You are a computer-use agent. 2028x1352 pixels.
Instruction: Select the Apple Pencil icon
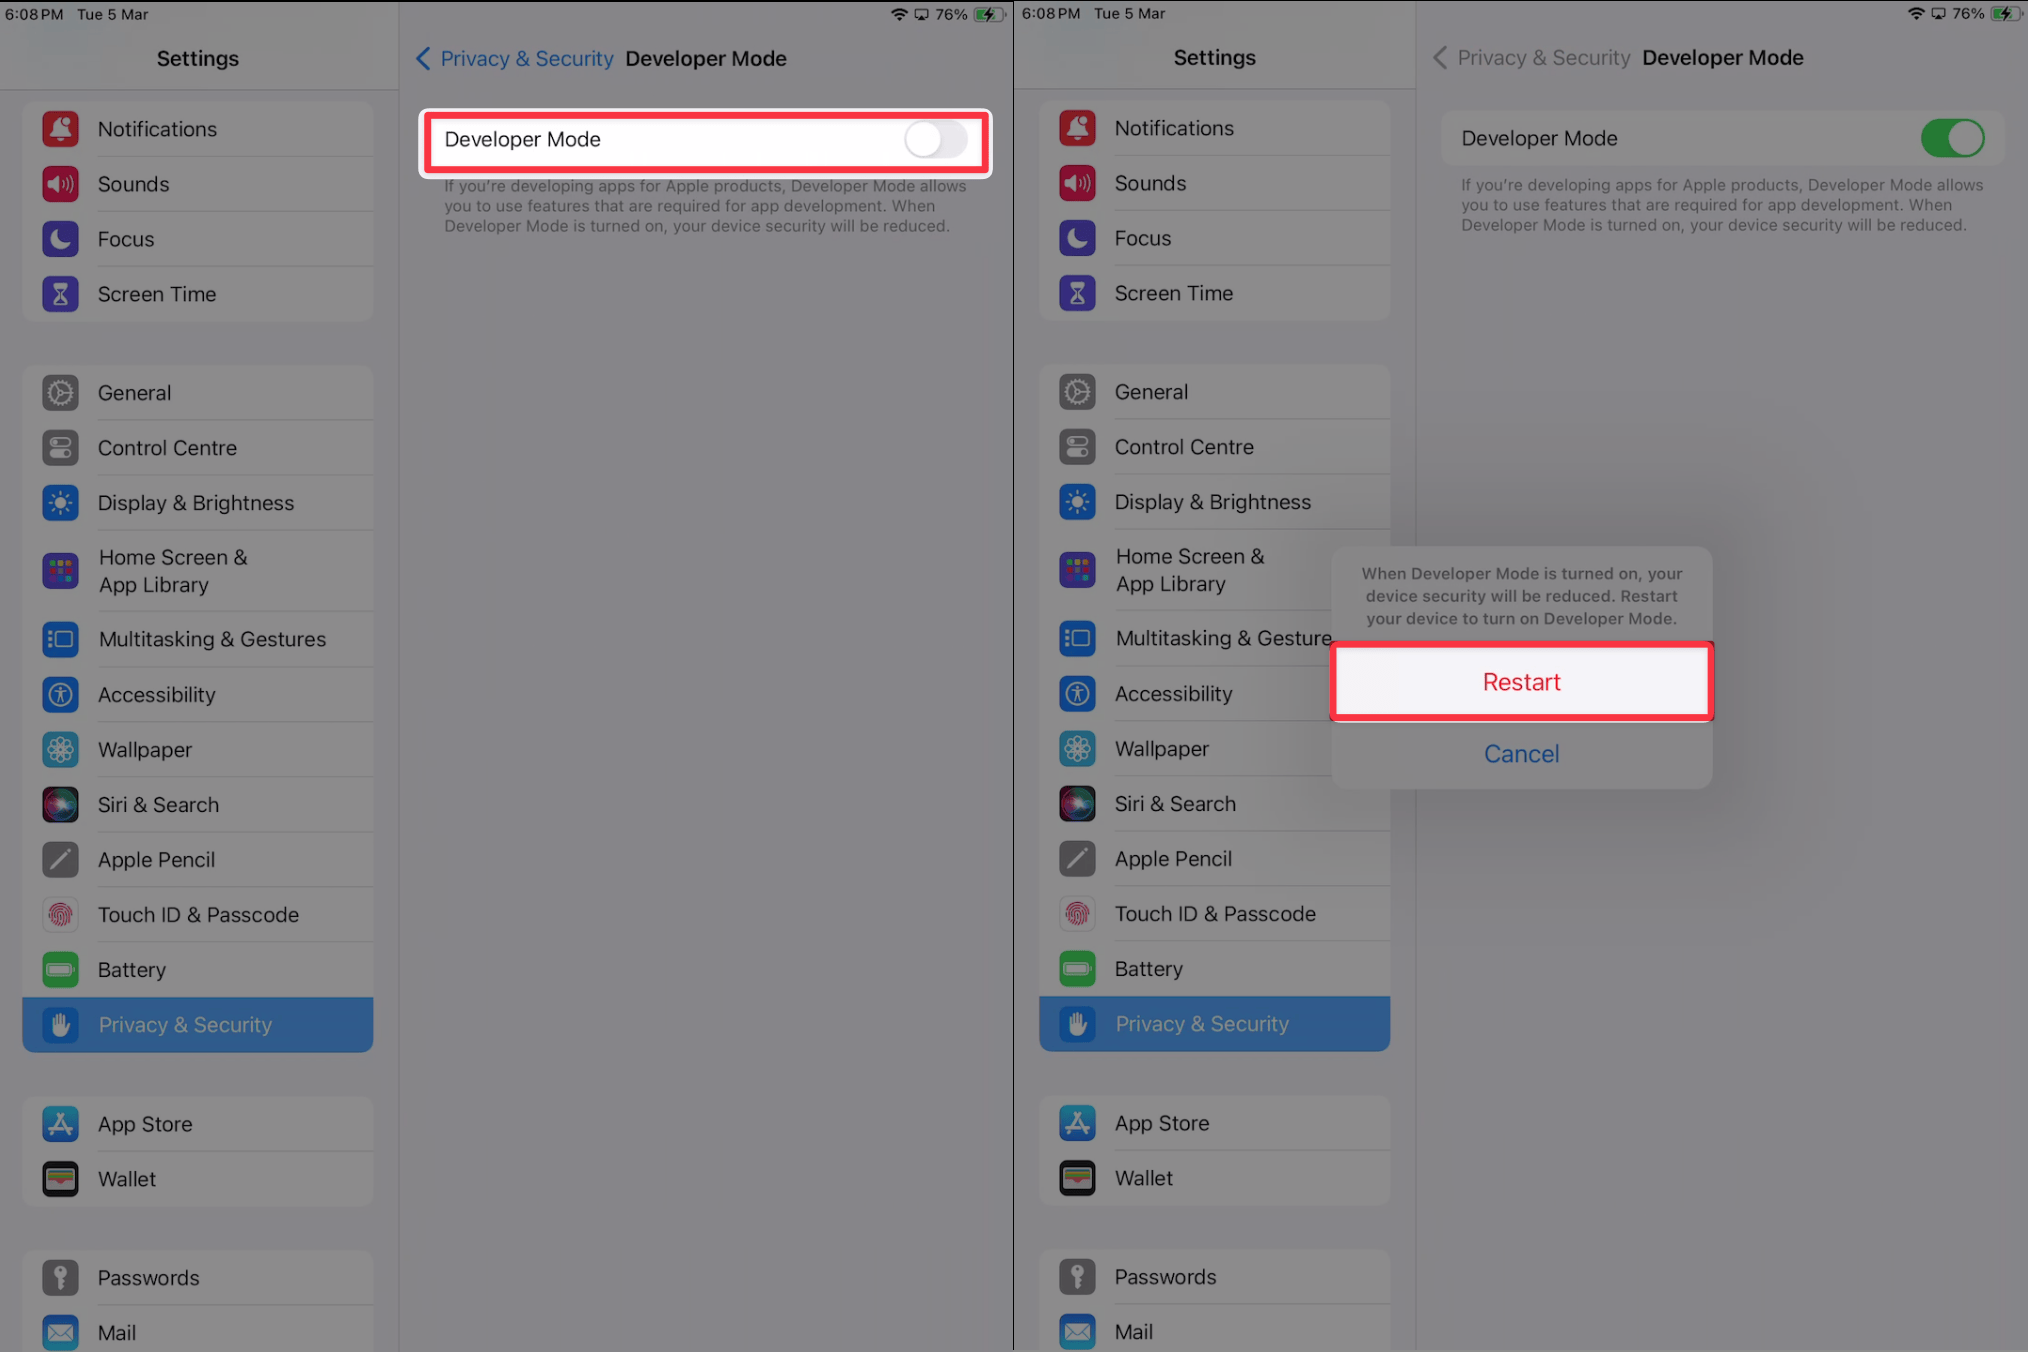click(x=60, y=859)
